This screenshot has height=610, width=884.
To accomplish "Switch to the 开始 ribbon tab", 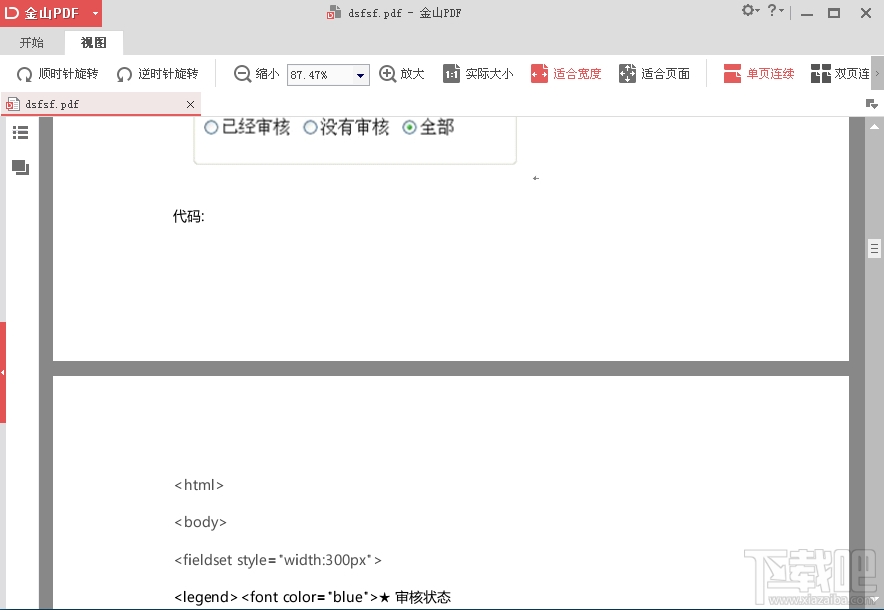I will pyautogui.click(x=31, y=43).
